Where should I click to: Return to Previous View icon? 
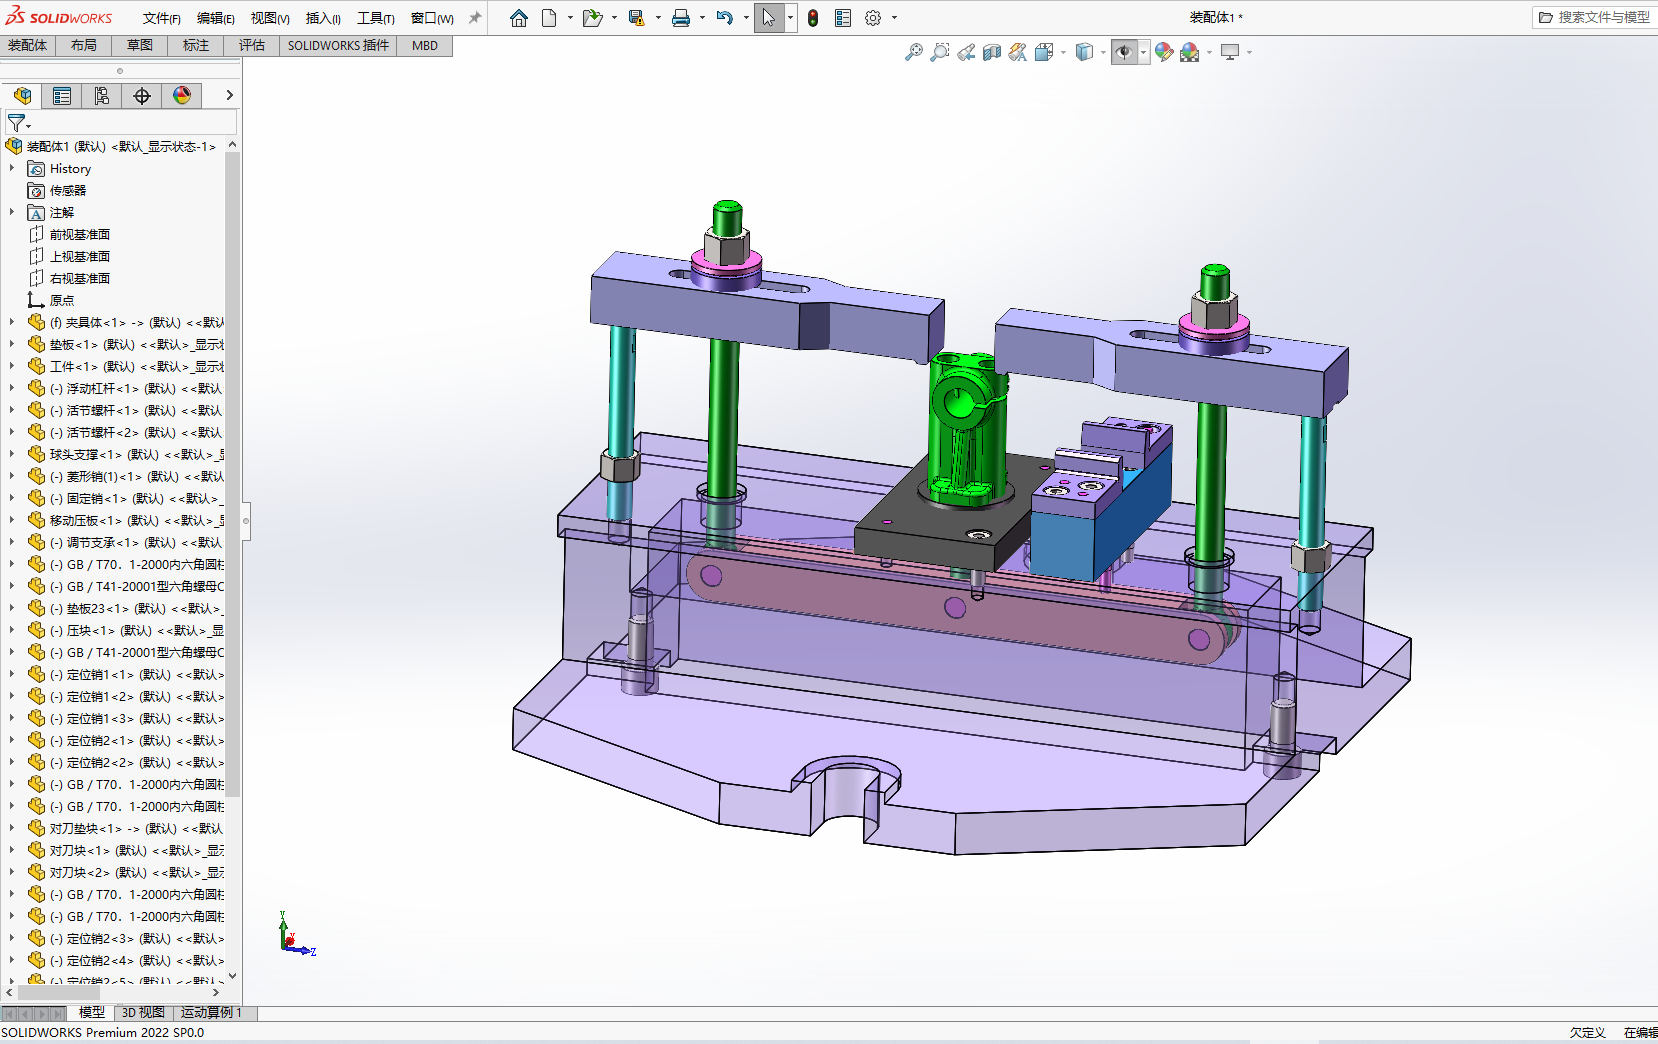966,52
